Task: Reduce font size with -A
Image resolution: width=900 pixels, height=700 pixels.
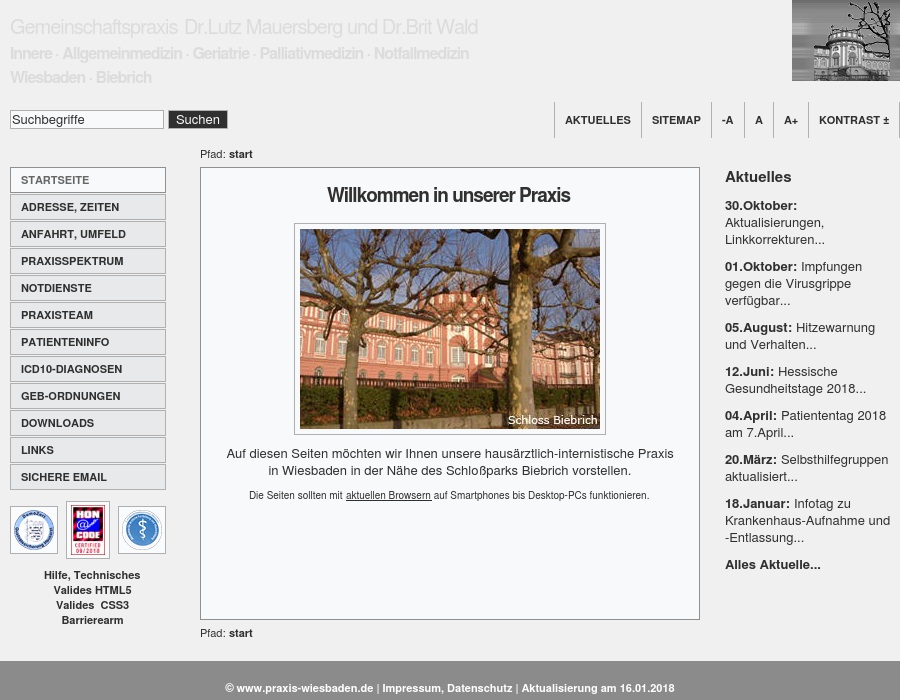Action: [727, 120]
